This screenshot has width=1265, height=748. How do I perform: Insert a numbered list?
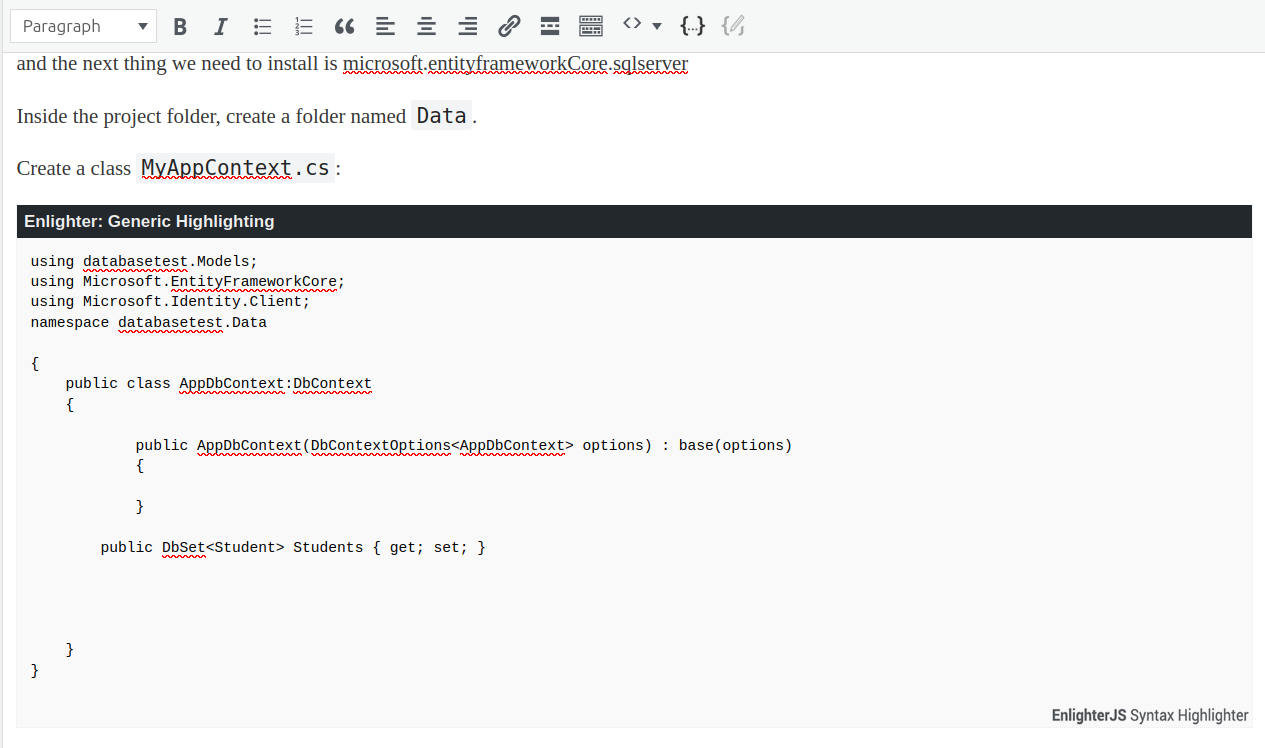(x=304, y=27)
